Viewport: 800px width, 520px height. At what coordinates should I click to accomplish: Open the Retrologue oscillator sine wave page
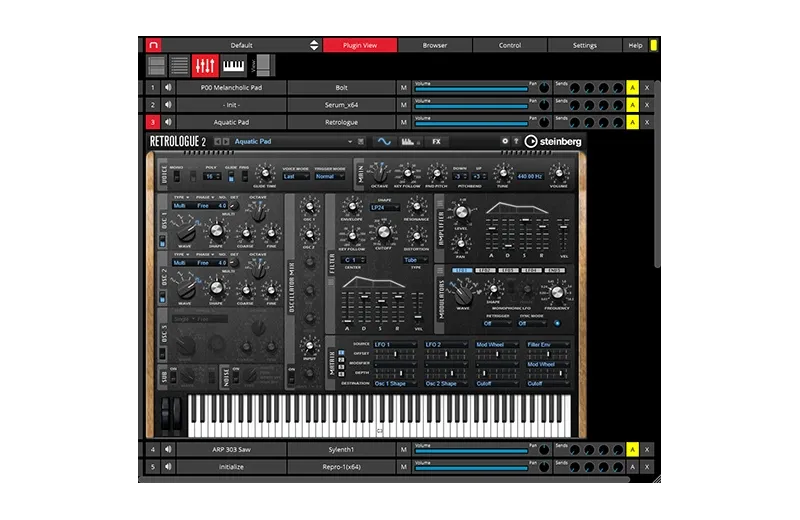[385, 142]
